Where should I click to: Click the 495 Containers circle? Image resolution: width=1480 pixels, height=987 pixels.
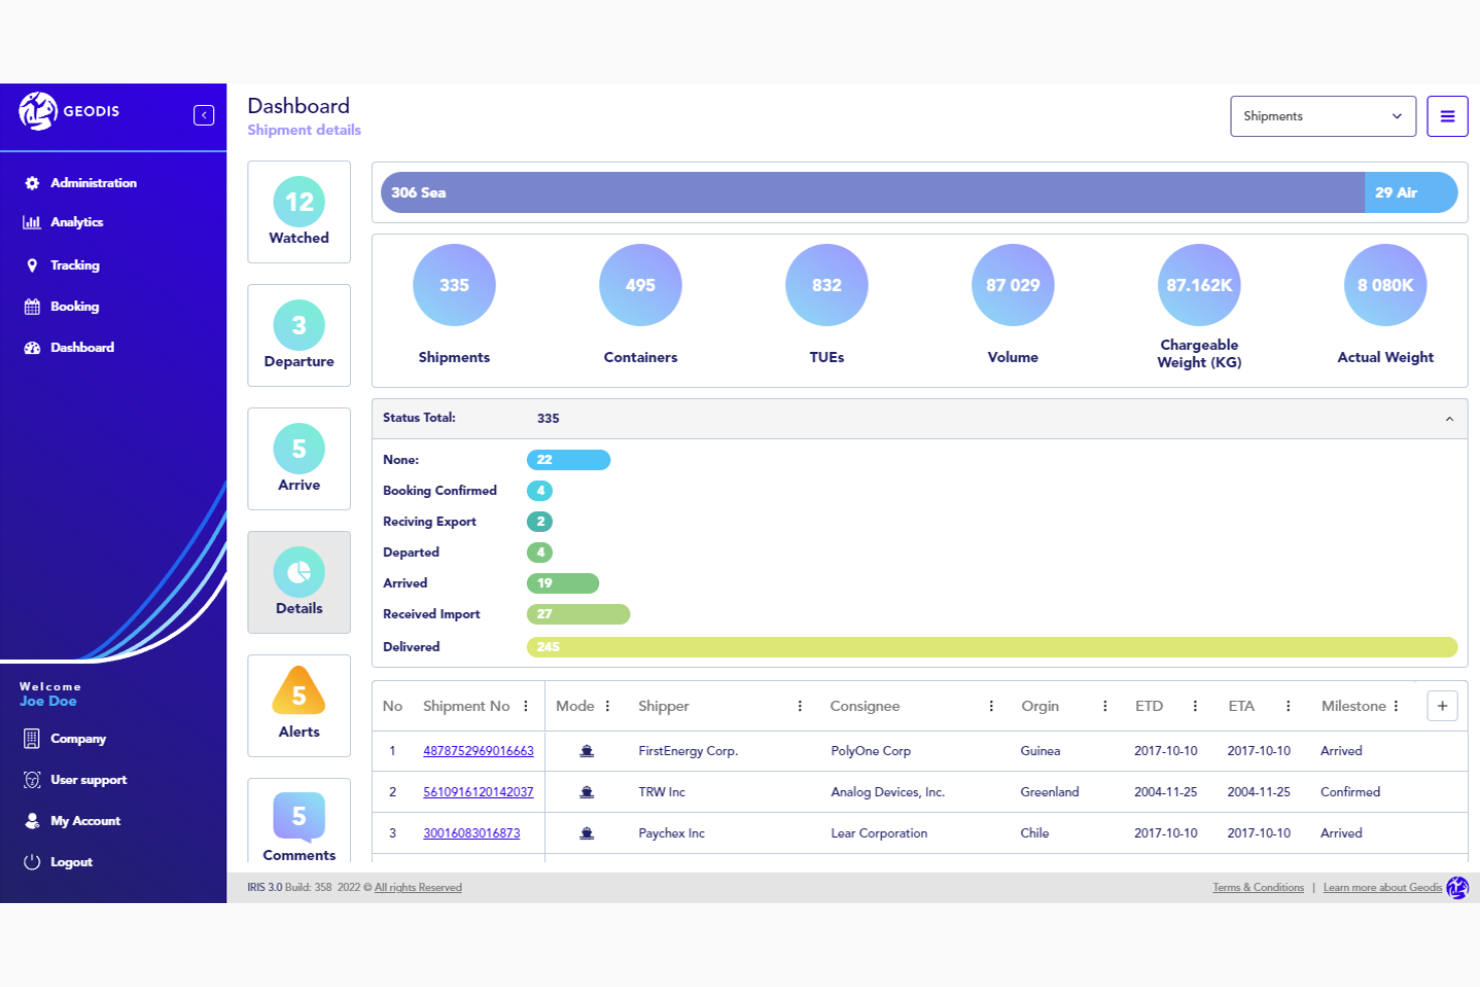[640, 285]
